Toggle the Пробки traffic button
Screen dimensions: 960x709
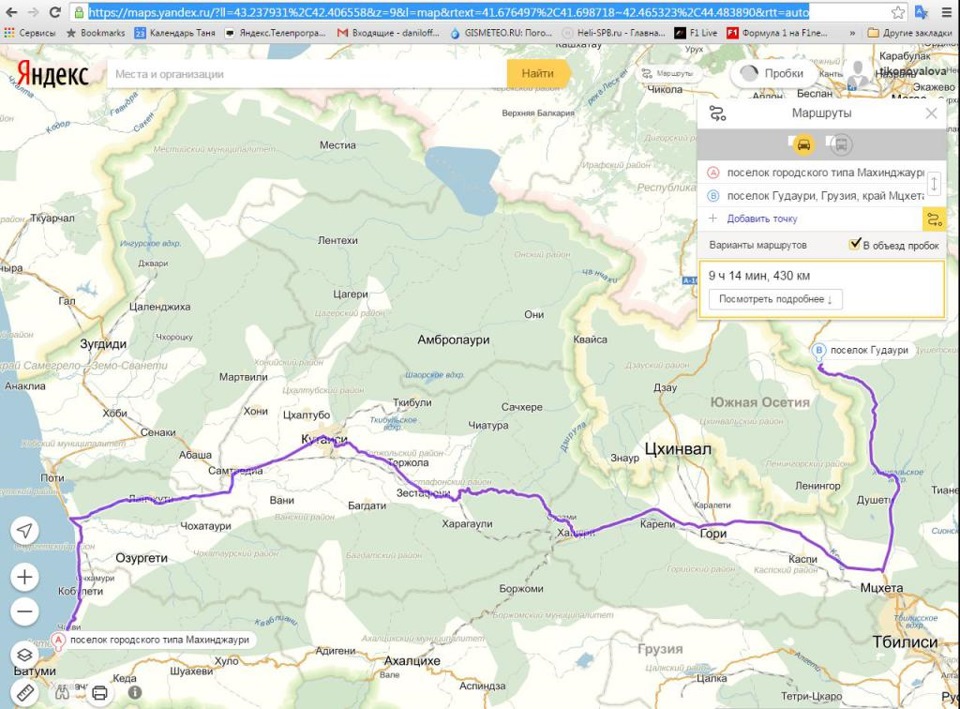pos(772,73)
